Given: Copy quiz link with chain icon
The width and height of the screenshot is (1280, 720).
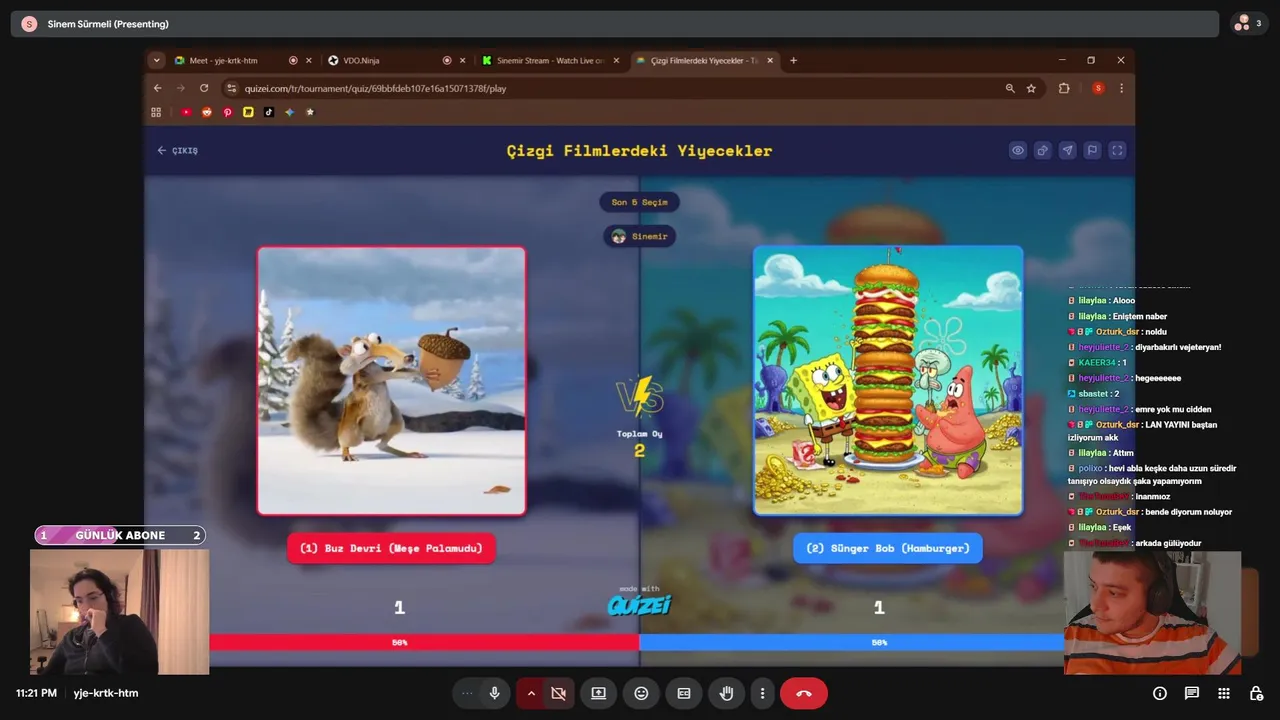Looking at the screenshot, I should [1043, 150].
